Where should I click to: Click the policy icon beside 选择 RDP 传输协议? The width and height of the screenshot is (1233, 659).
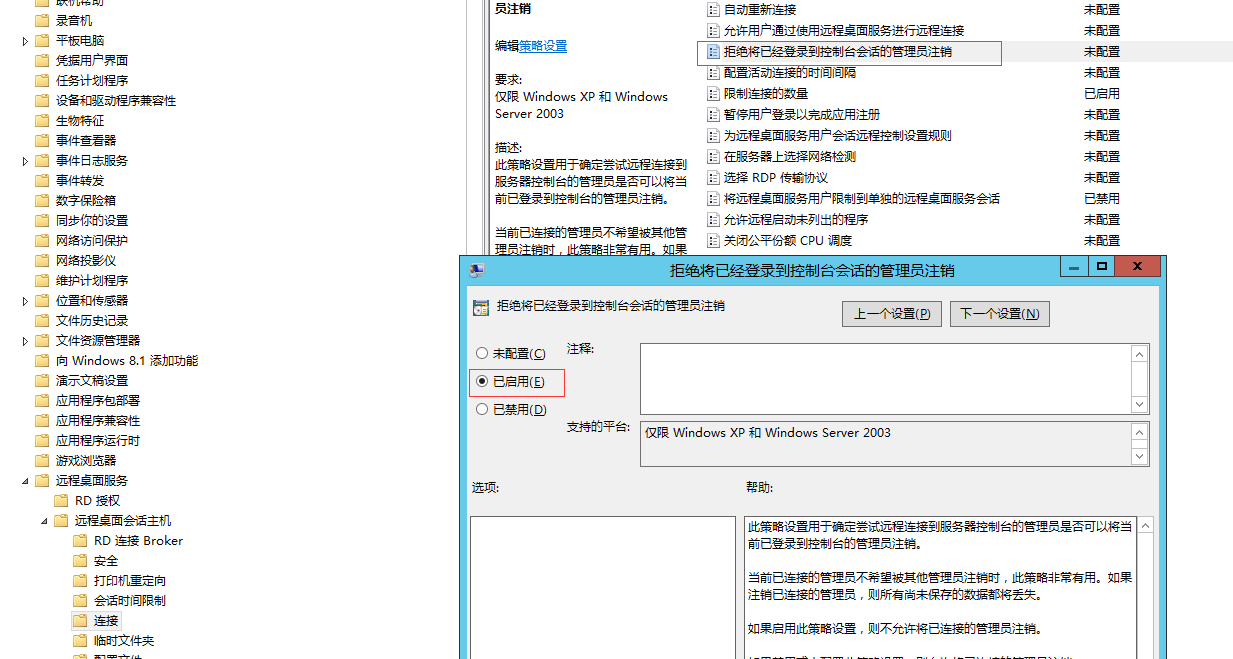coord(713,178)
